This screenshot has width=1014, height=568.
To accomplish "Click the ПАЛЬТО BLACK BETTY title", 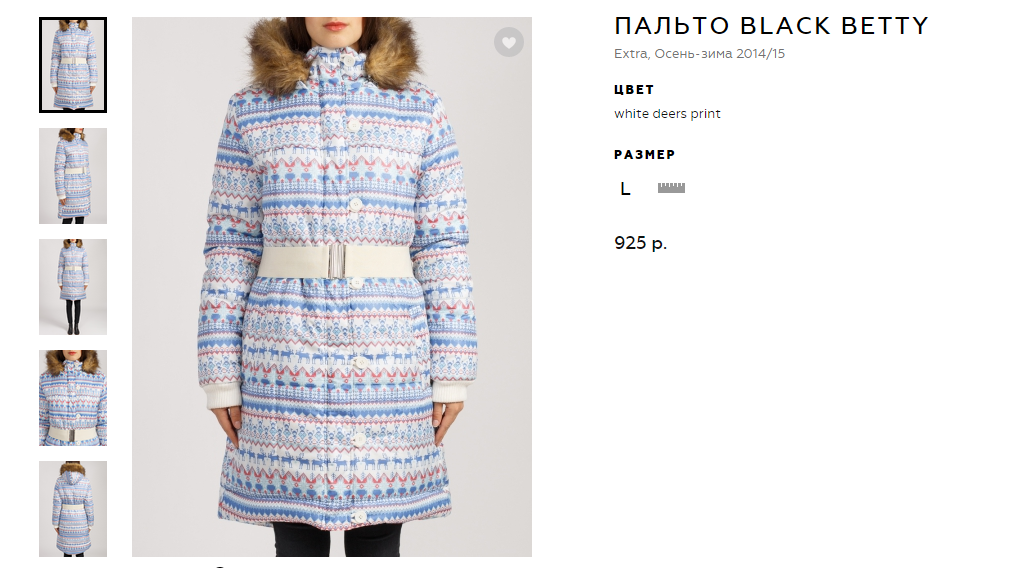I will [771, 26].
